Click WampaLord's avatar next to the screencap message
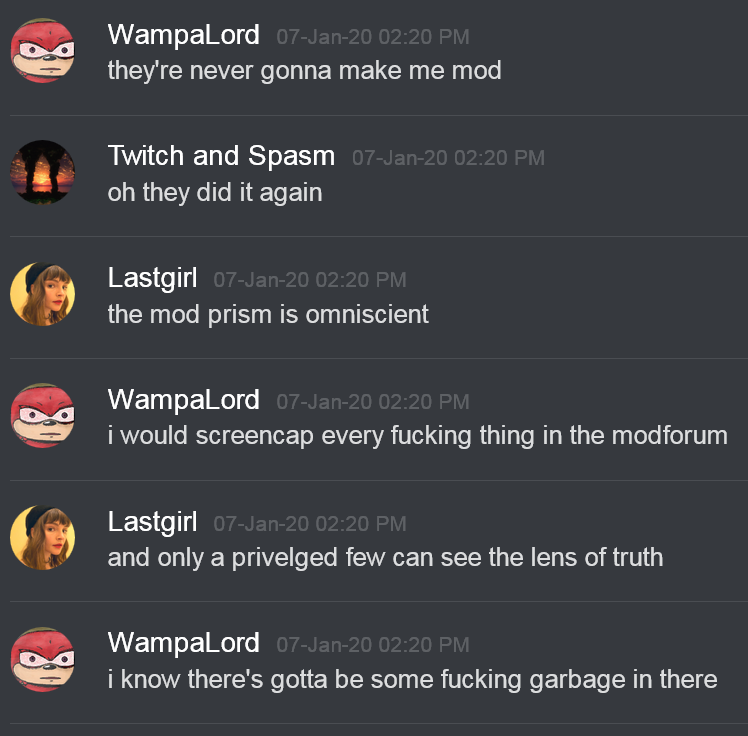This screenshot has width=748, height=736. click(x=42, y=415)
